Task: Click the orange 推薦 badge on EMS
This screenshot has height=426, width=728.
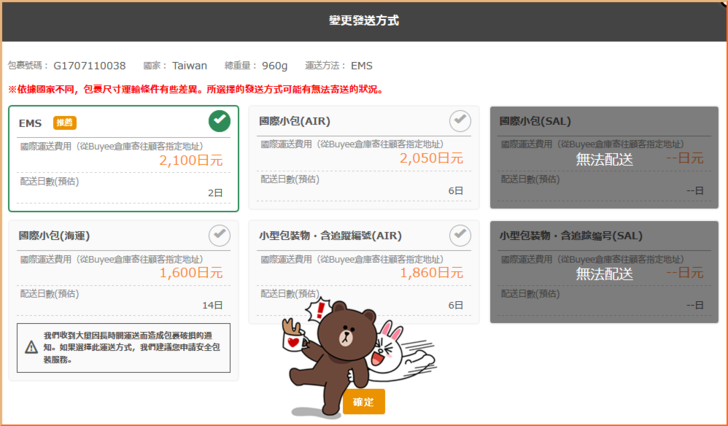Action: pos(65,123)
